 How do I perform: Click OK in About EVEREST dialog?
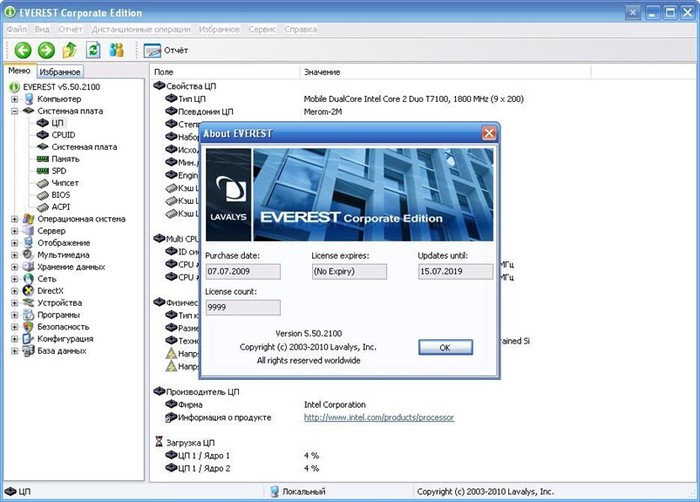pyautogui.click(x=445, y=347)
